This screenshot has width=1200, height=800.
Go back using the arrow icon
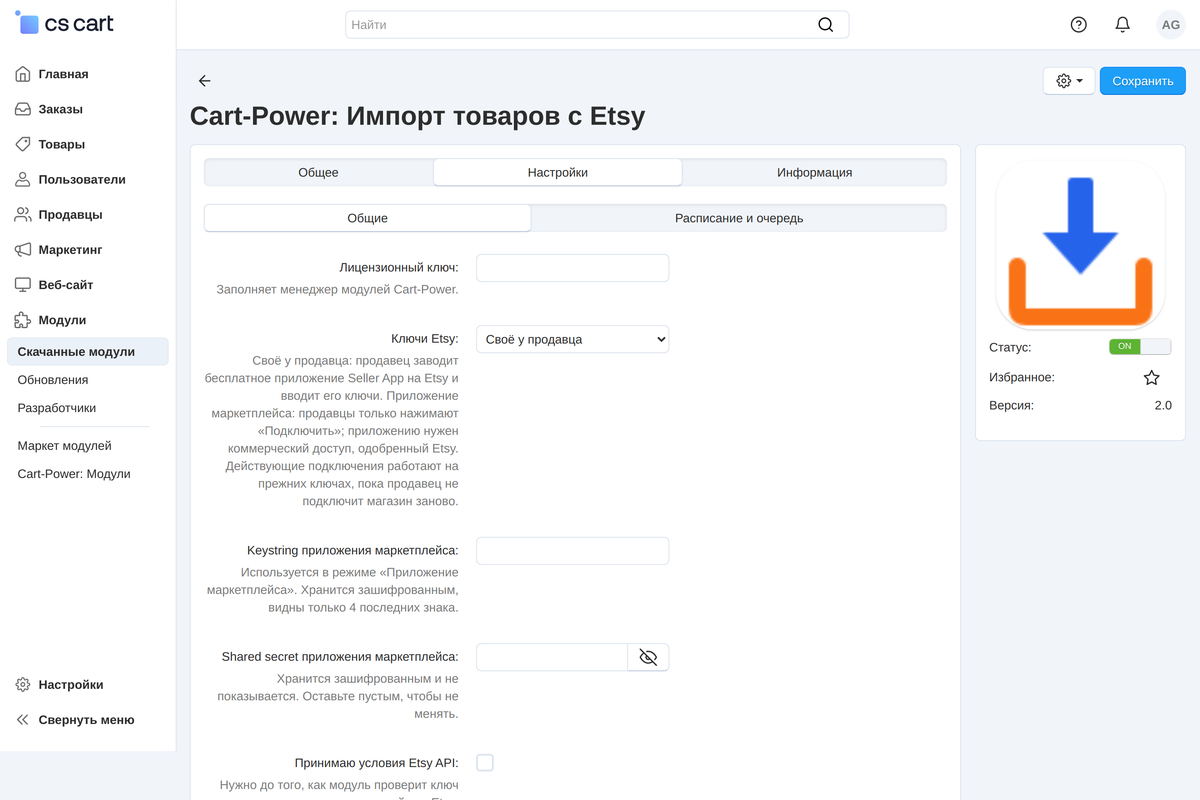pyautogui.click(x=205, y=81)
